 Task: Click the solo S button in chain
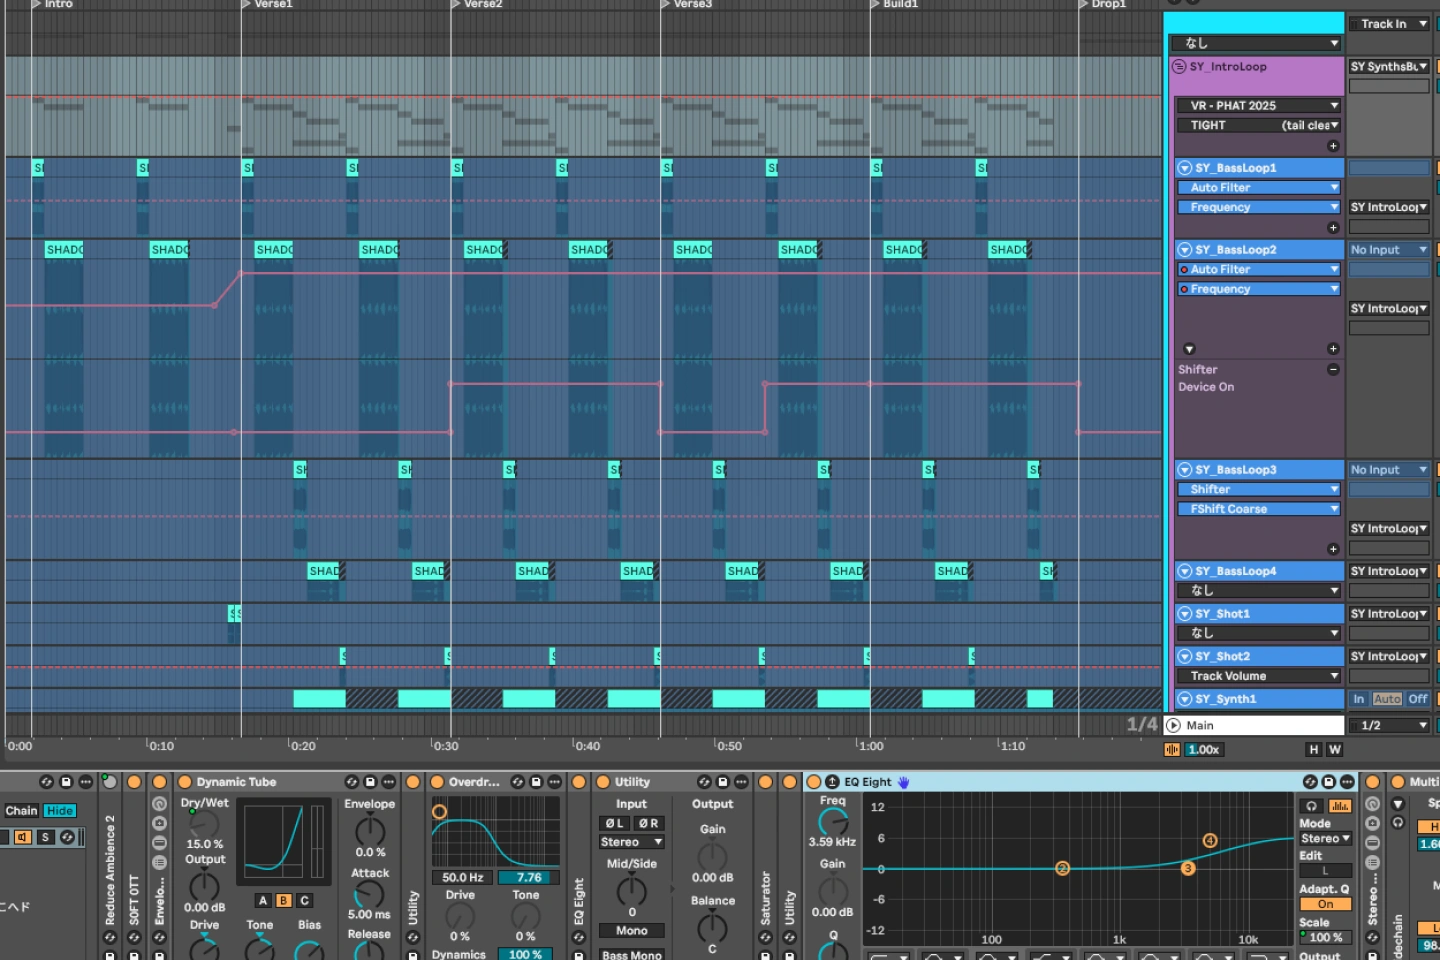[45, 837]
